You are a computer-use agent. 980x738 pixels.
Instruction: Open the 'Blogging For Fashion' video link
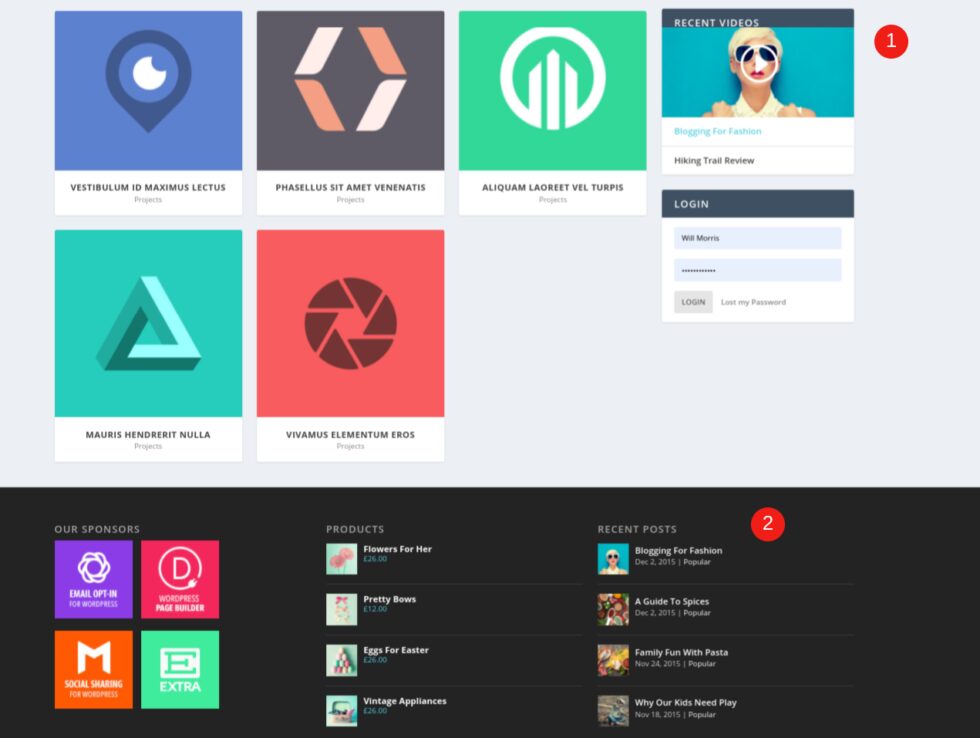pyautogui.click(x=716, y=131)
